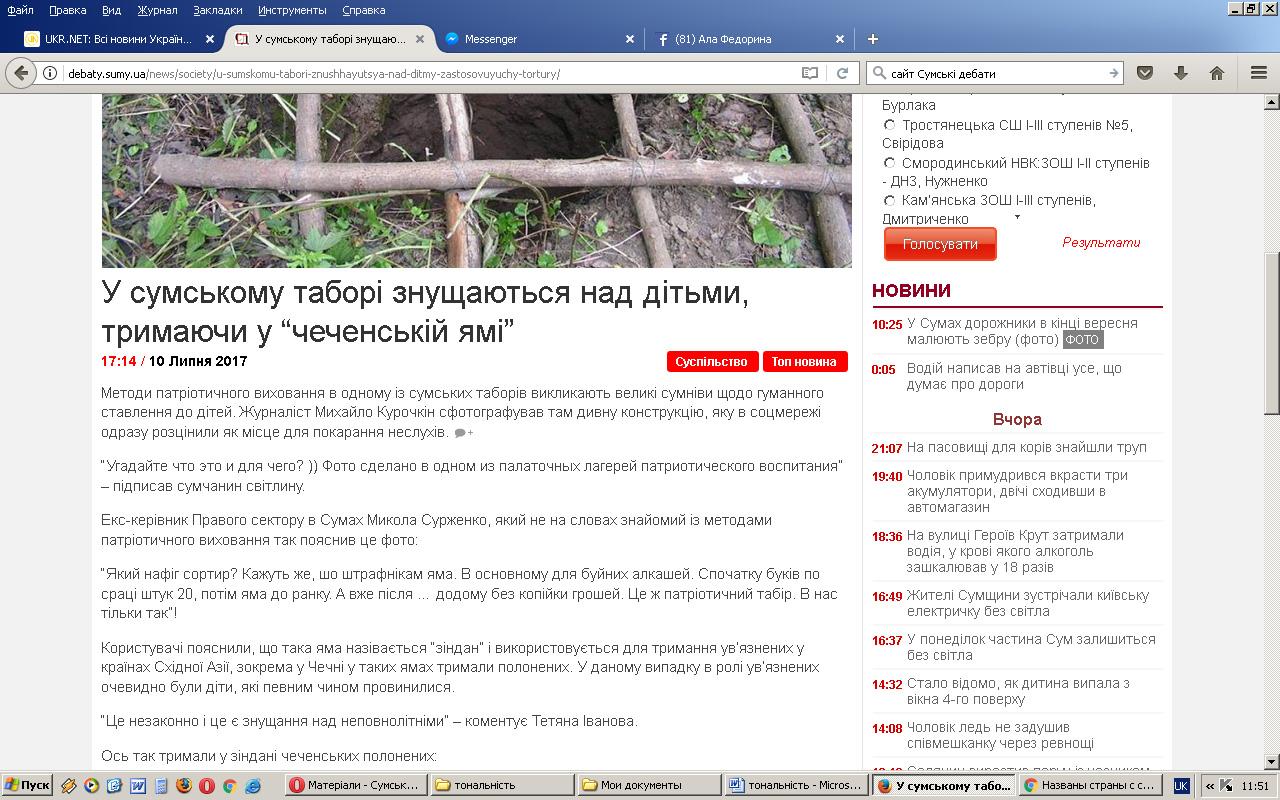The height and width of the screenshot is (800, 1280).
Task: Open the Справка menu
Action: pyautogui.click(x=364, y=10)
